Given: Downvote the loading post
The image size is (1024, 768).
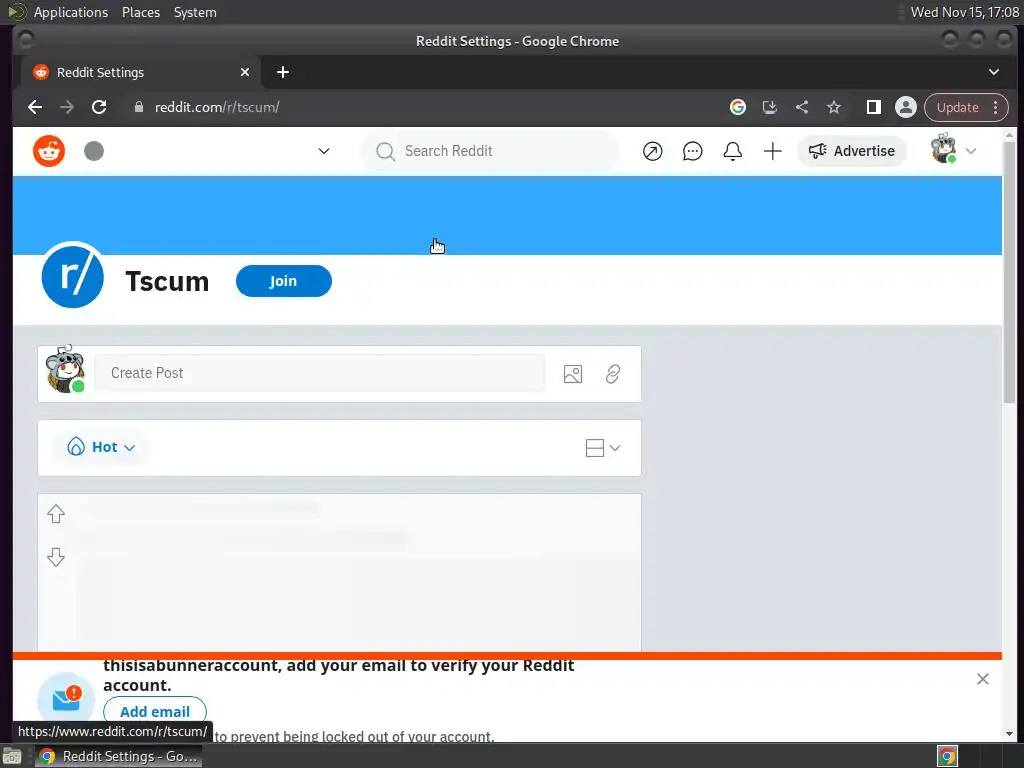Looking at the screenshot, I should tap(56, 557).
